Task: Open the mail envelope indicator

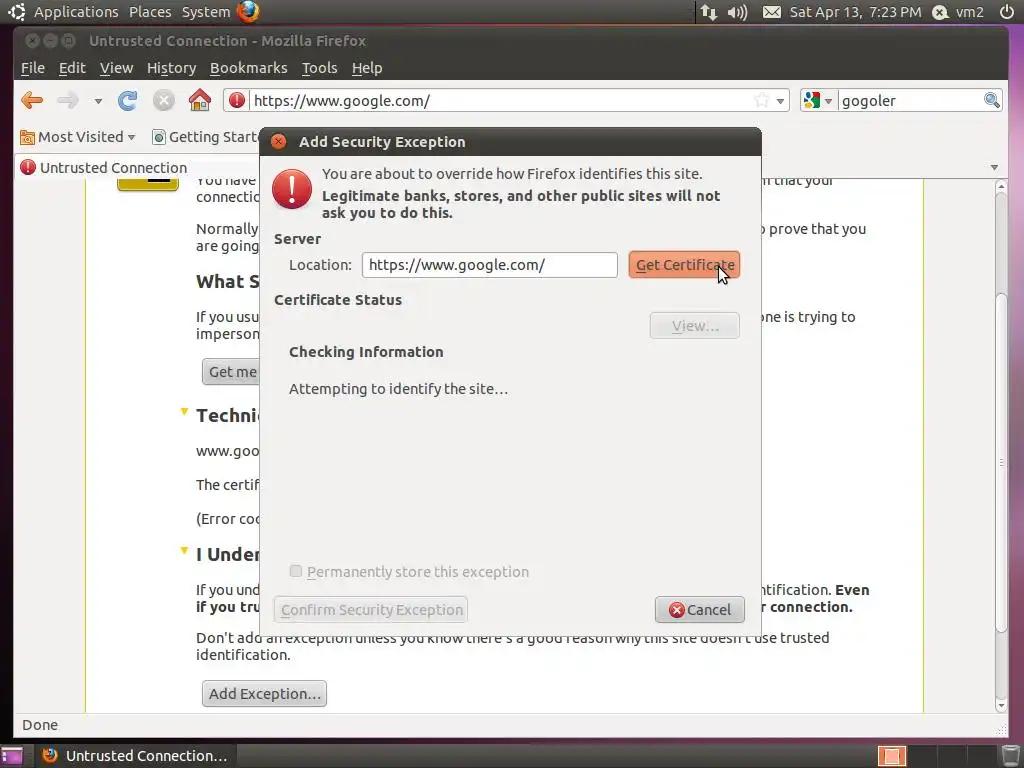Action: point(772,12)
